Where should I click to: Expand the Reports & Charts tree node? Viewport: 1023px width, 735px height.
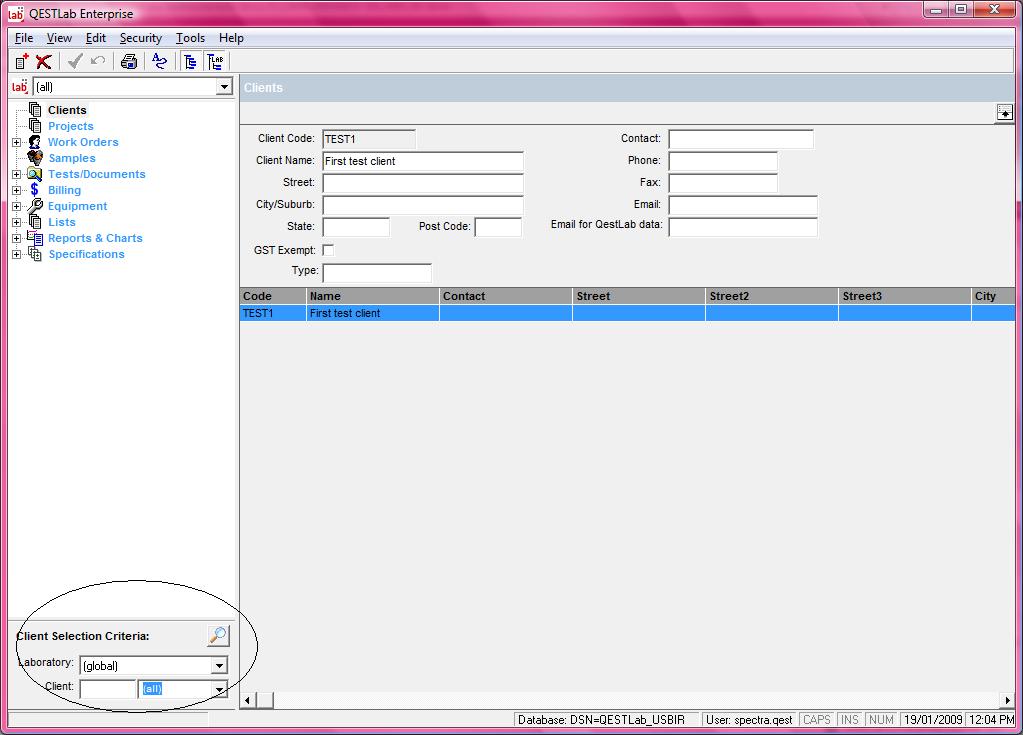[x=16, y=238]
